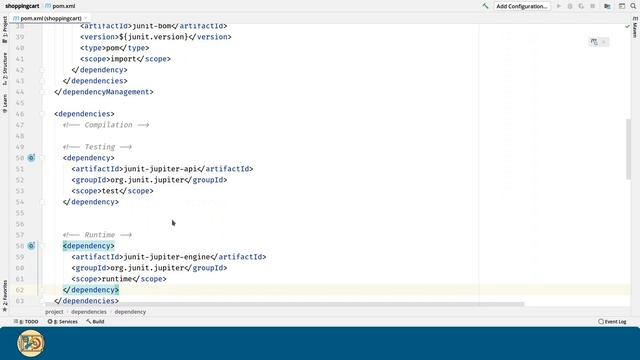Open the Project tool window tab
640x360 pixels.
(4, 29)
